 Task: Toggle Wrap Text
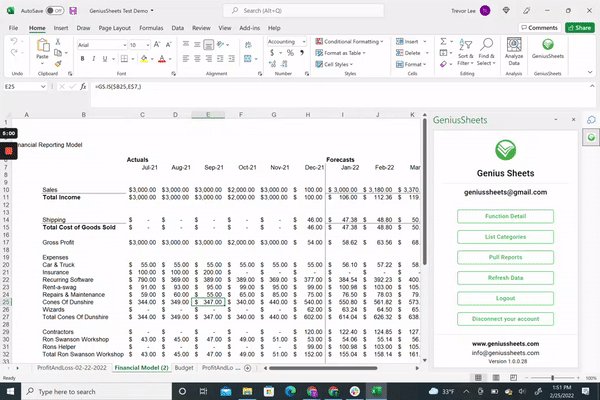tap(248, 45)
